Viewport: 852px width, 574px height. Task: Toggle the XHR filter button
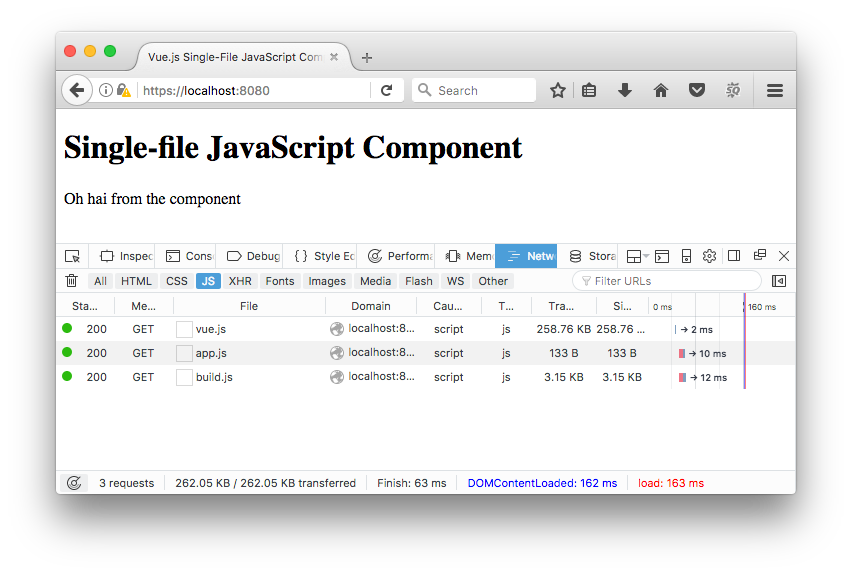click(x=240, y=281)
